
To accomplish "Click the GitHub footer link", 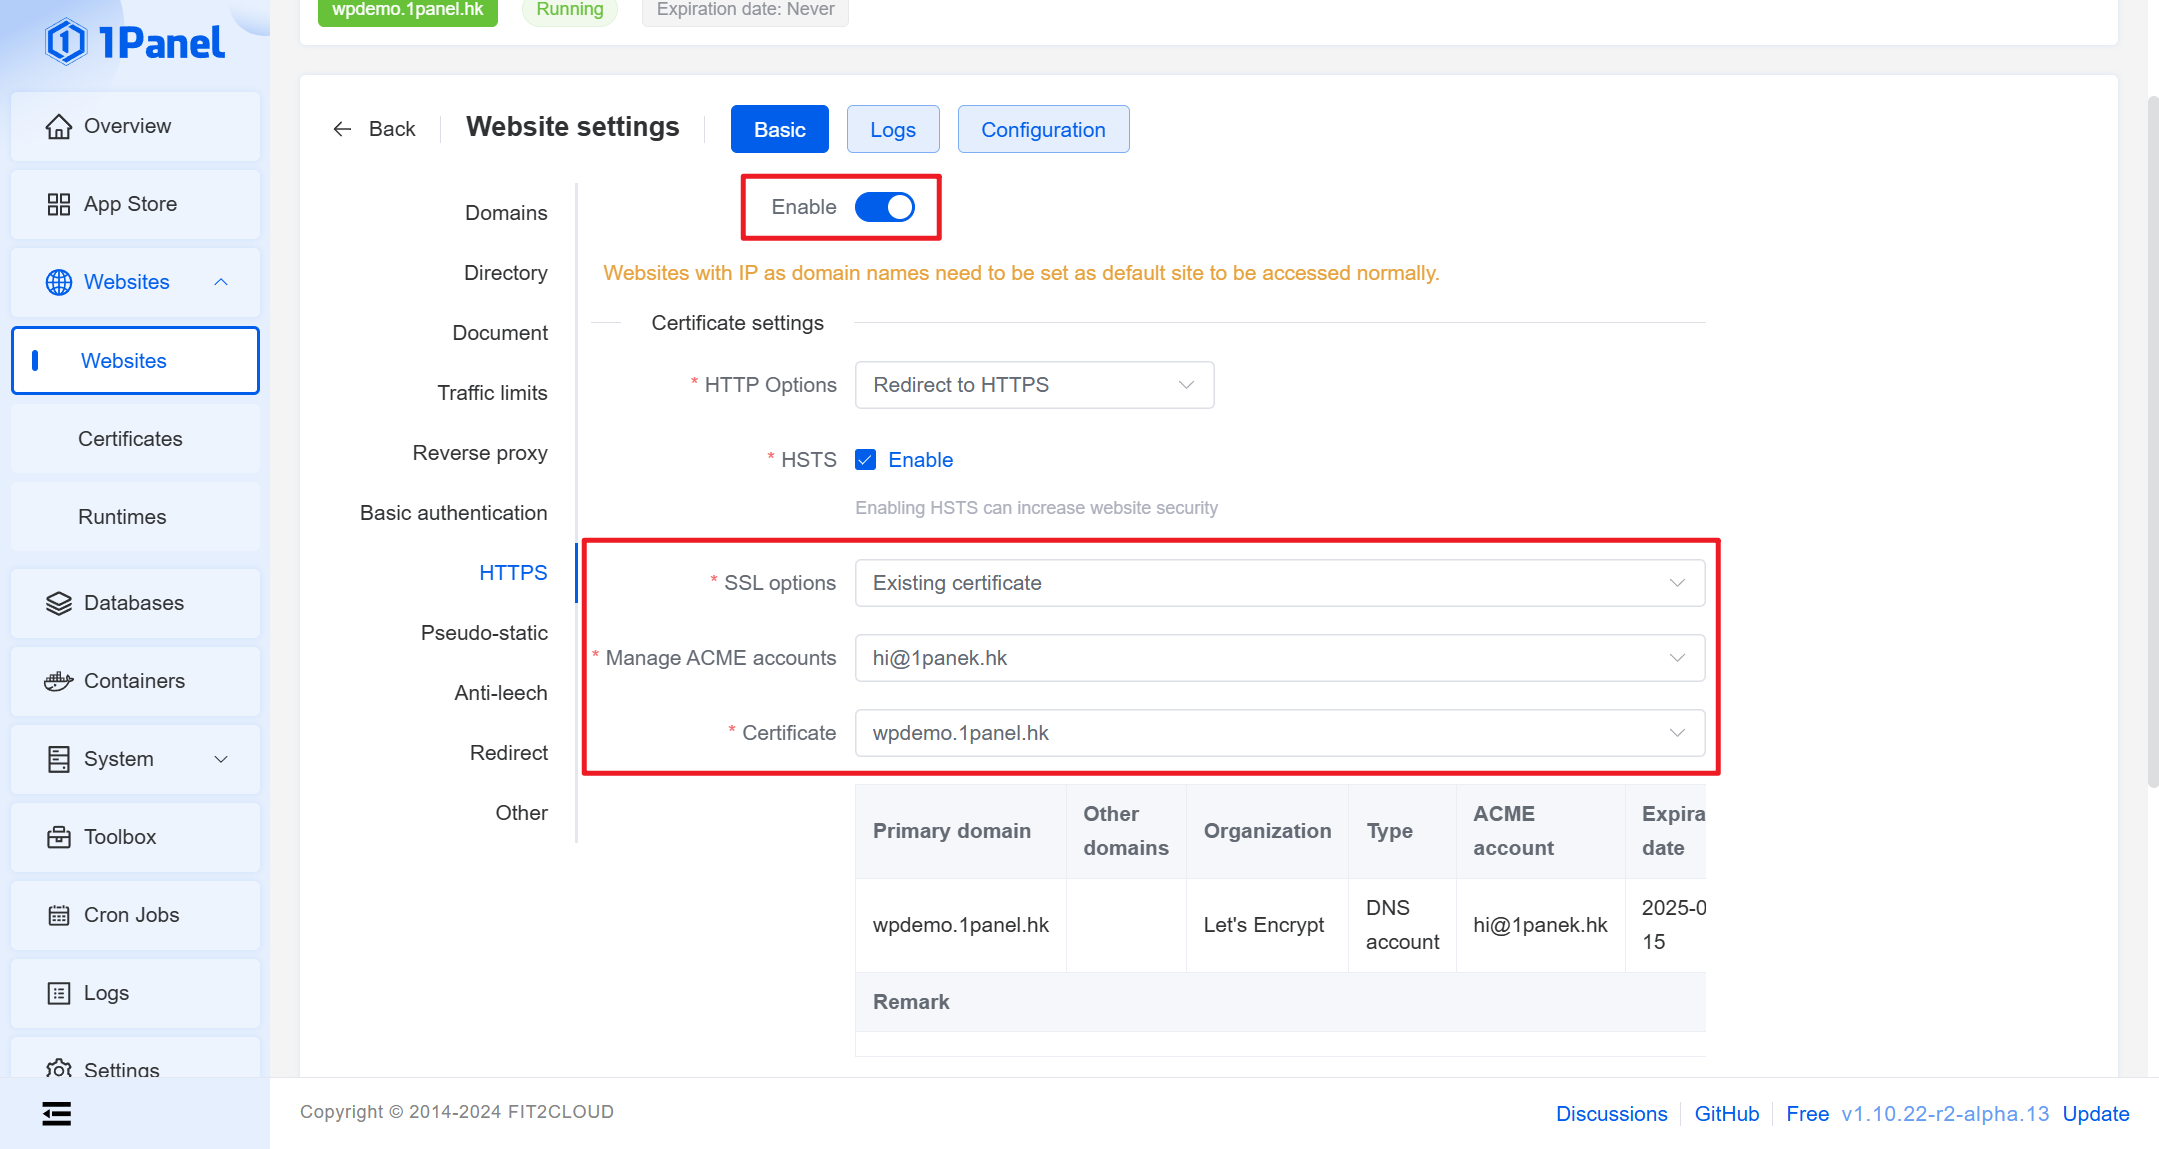I will pyautogui.click(x=1726, y=1114).
